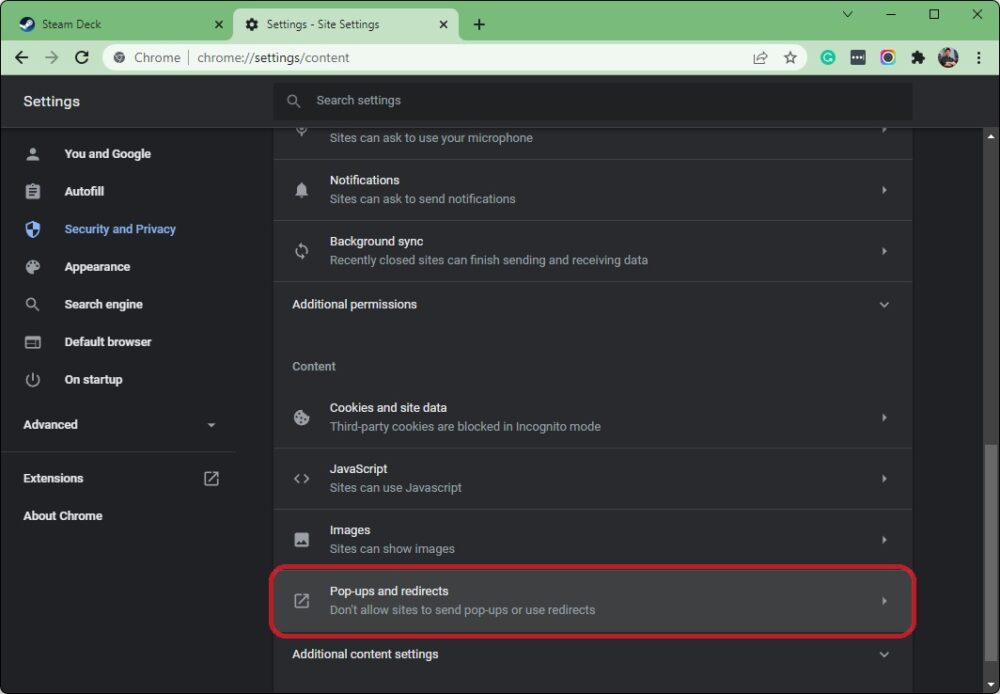The width and height of the screenshot is (1000, 694).
Task: Open Appearance settings in sidebar
Action: click(97, 267)
